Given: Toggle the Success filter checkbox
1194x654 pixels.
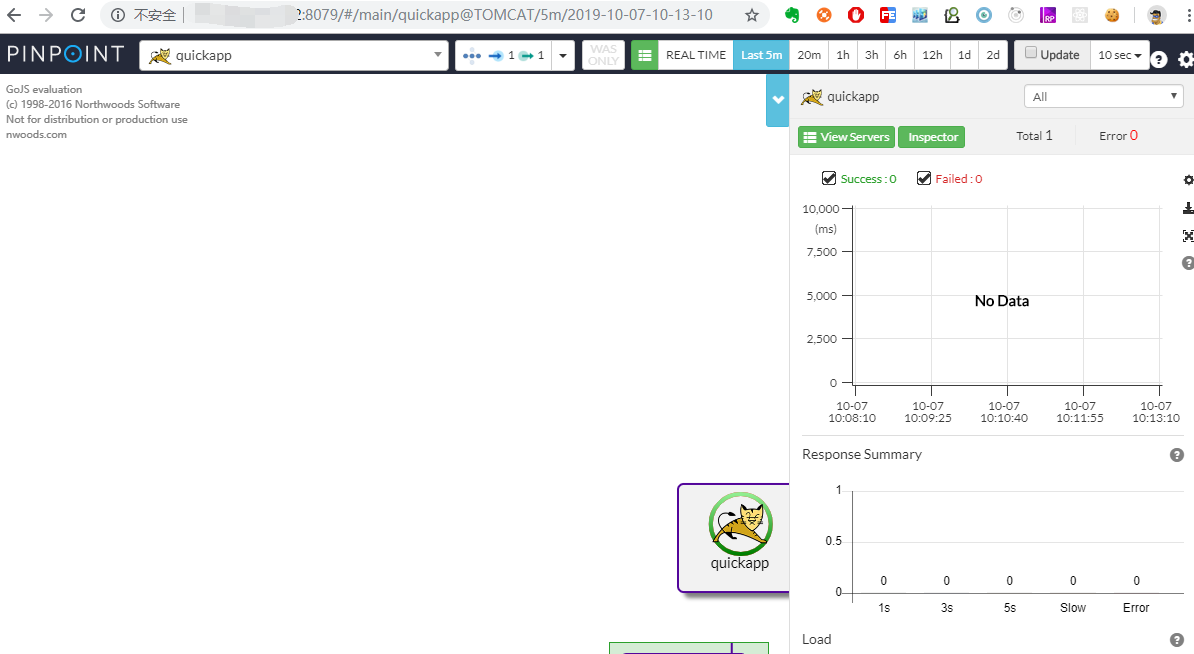Looking at the screenshot, I should click(829, 178).
